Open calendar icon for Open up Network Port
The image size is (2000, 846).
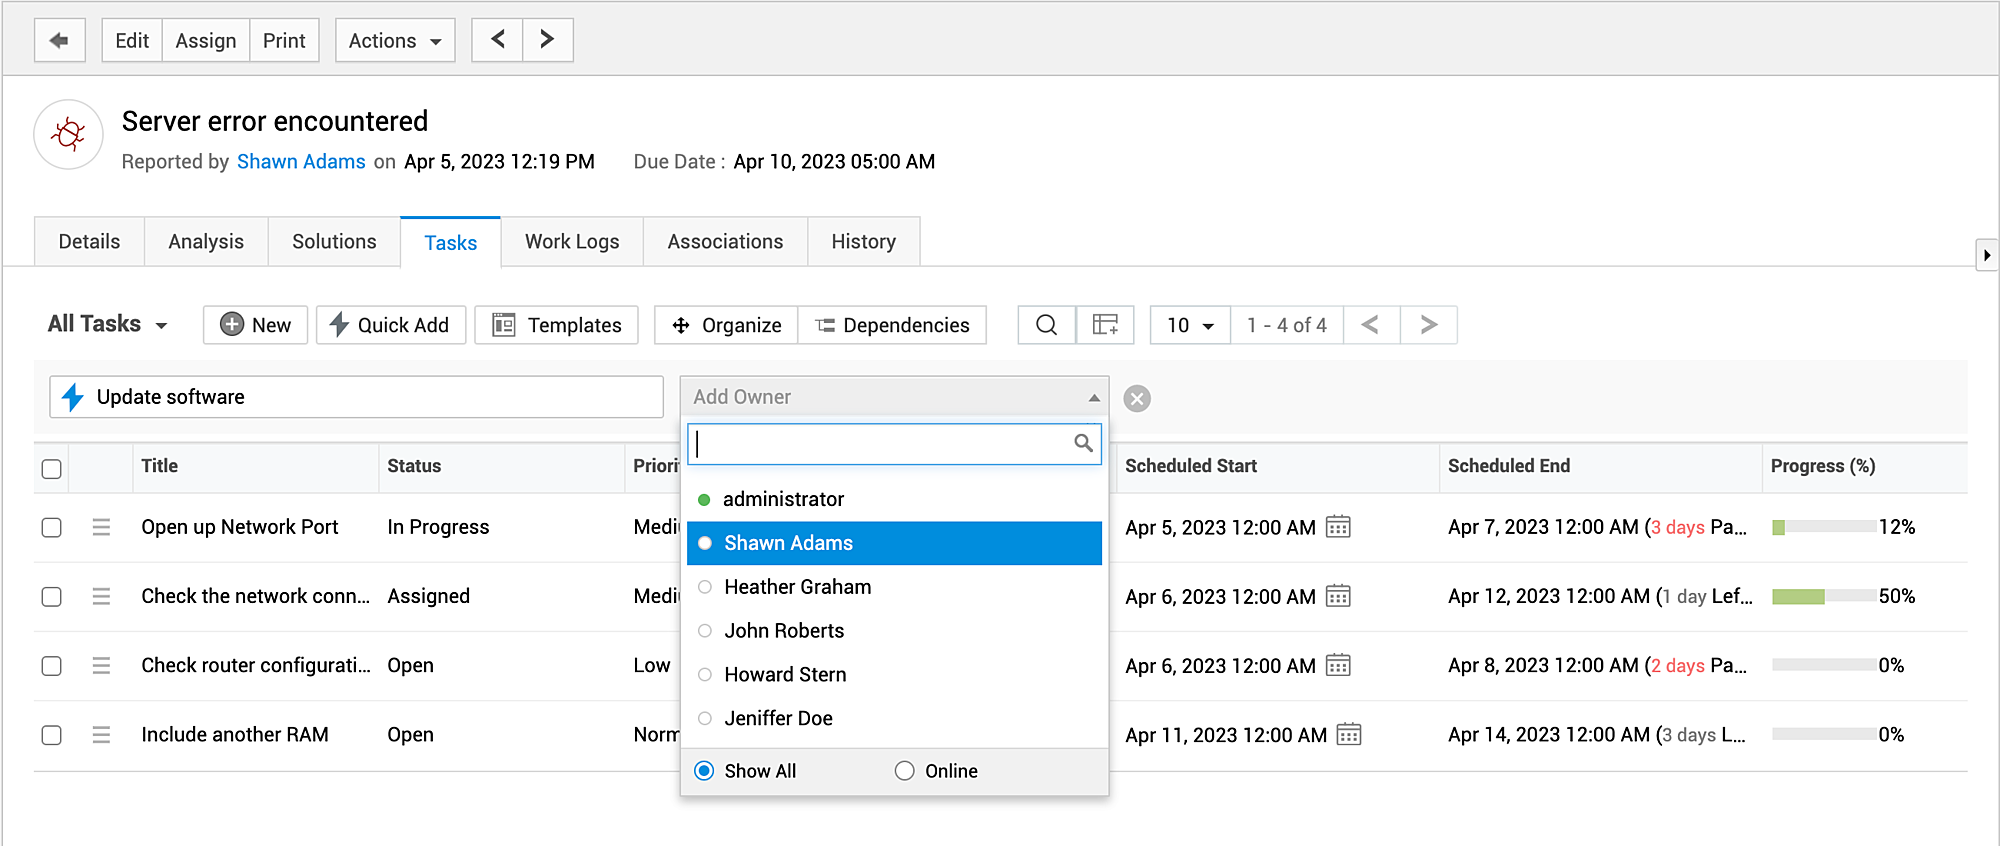(x=1338, y=527)
